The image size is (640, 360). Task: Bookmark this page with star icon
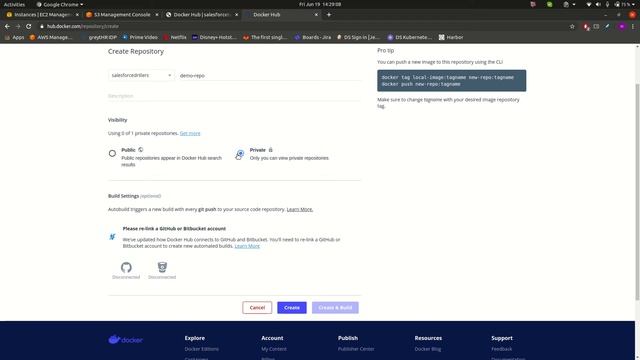tap(572, 26)
